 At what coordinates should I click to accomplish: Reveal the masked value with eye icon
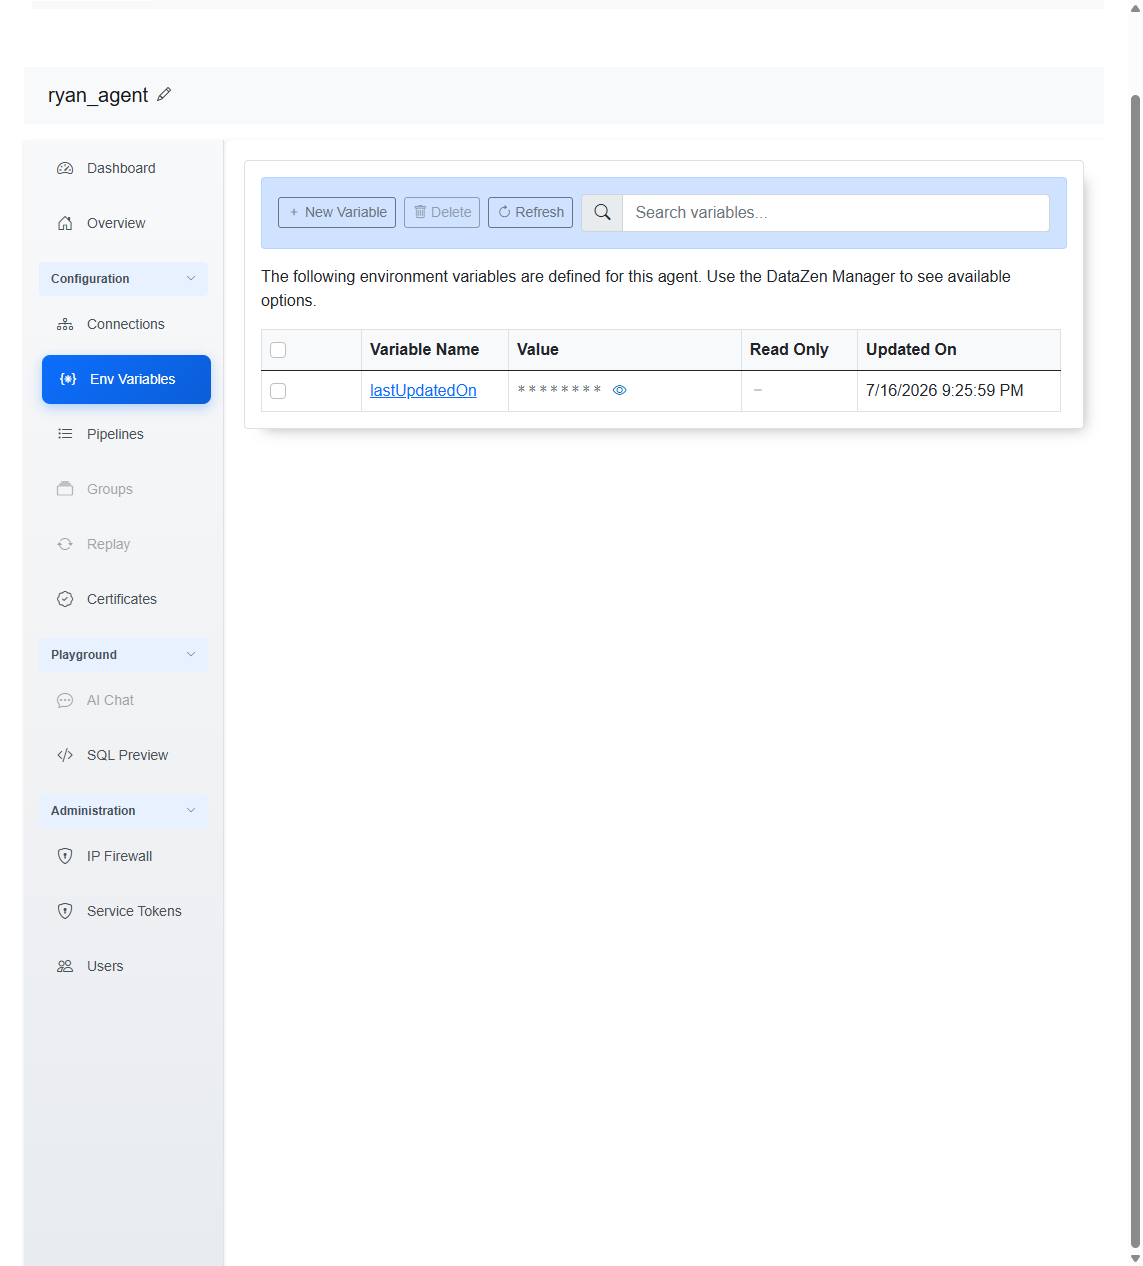point(619,390)
